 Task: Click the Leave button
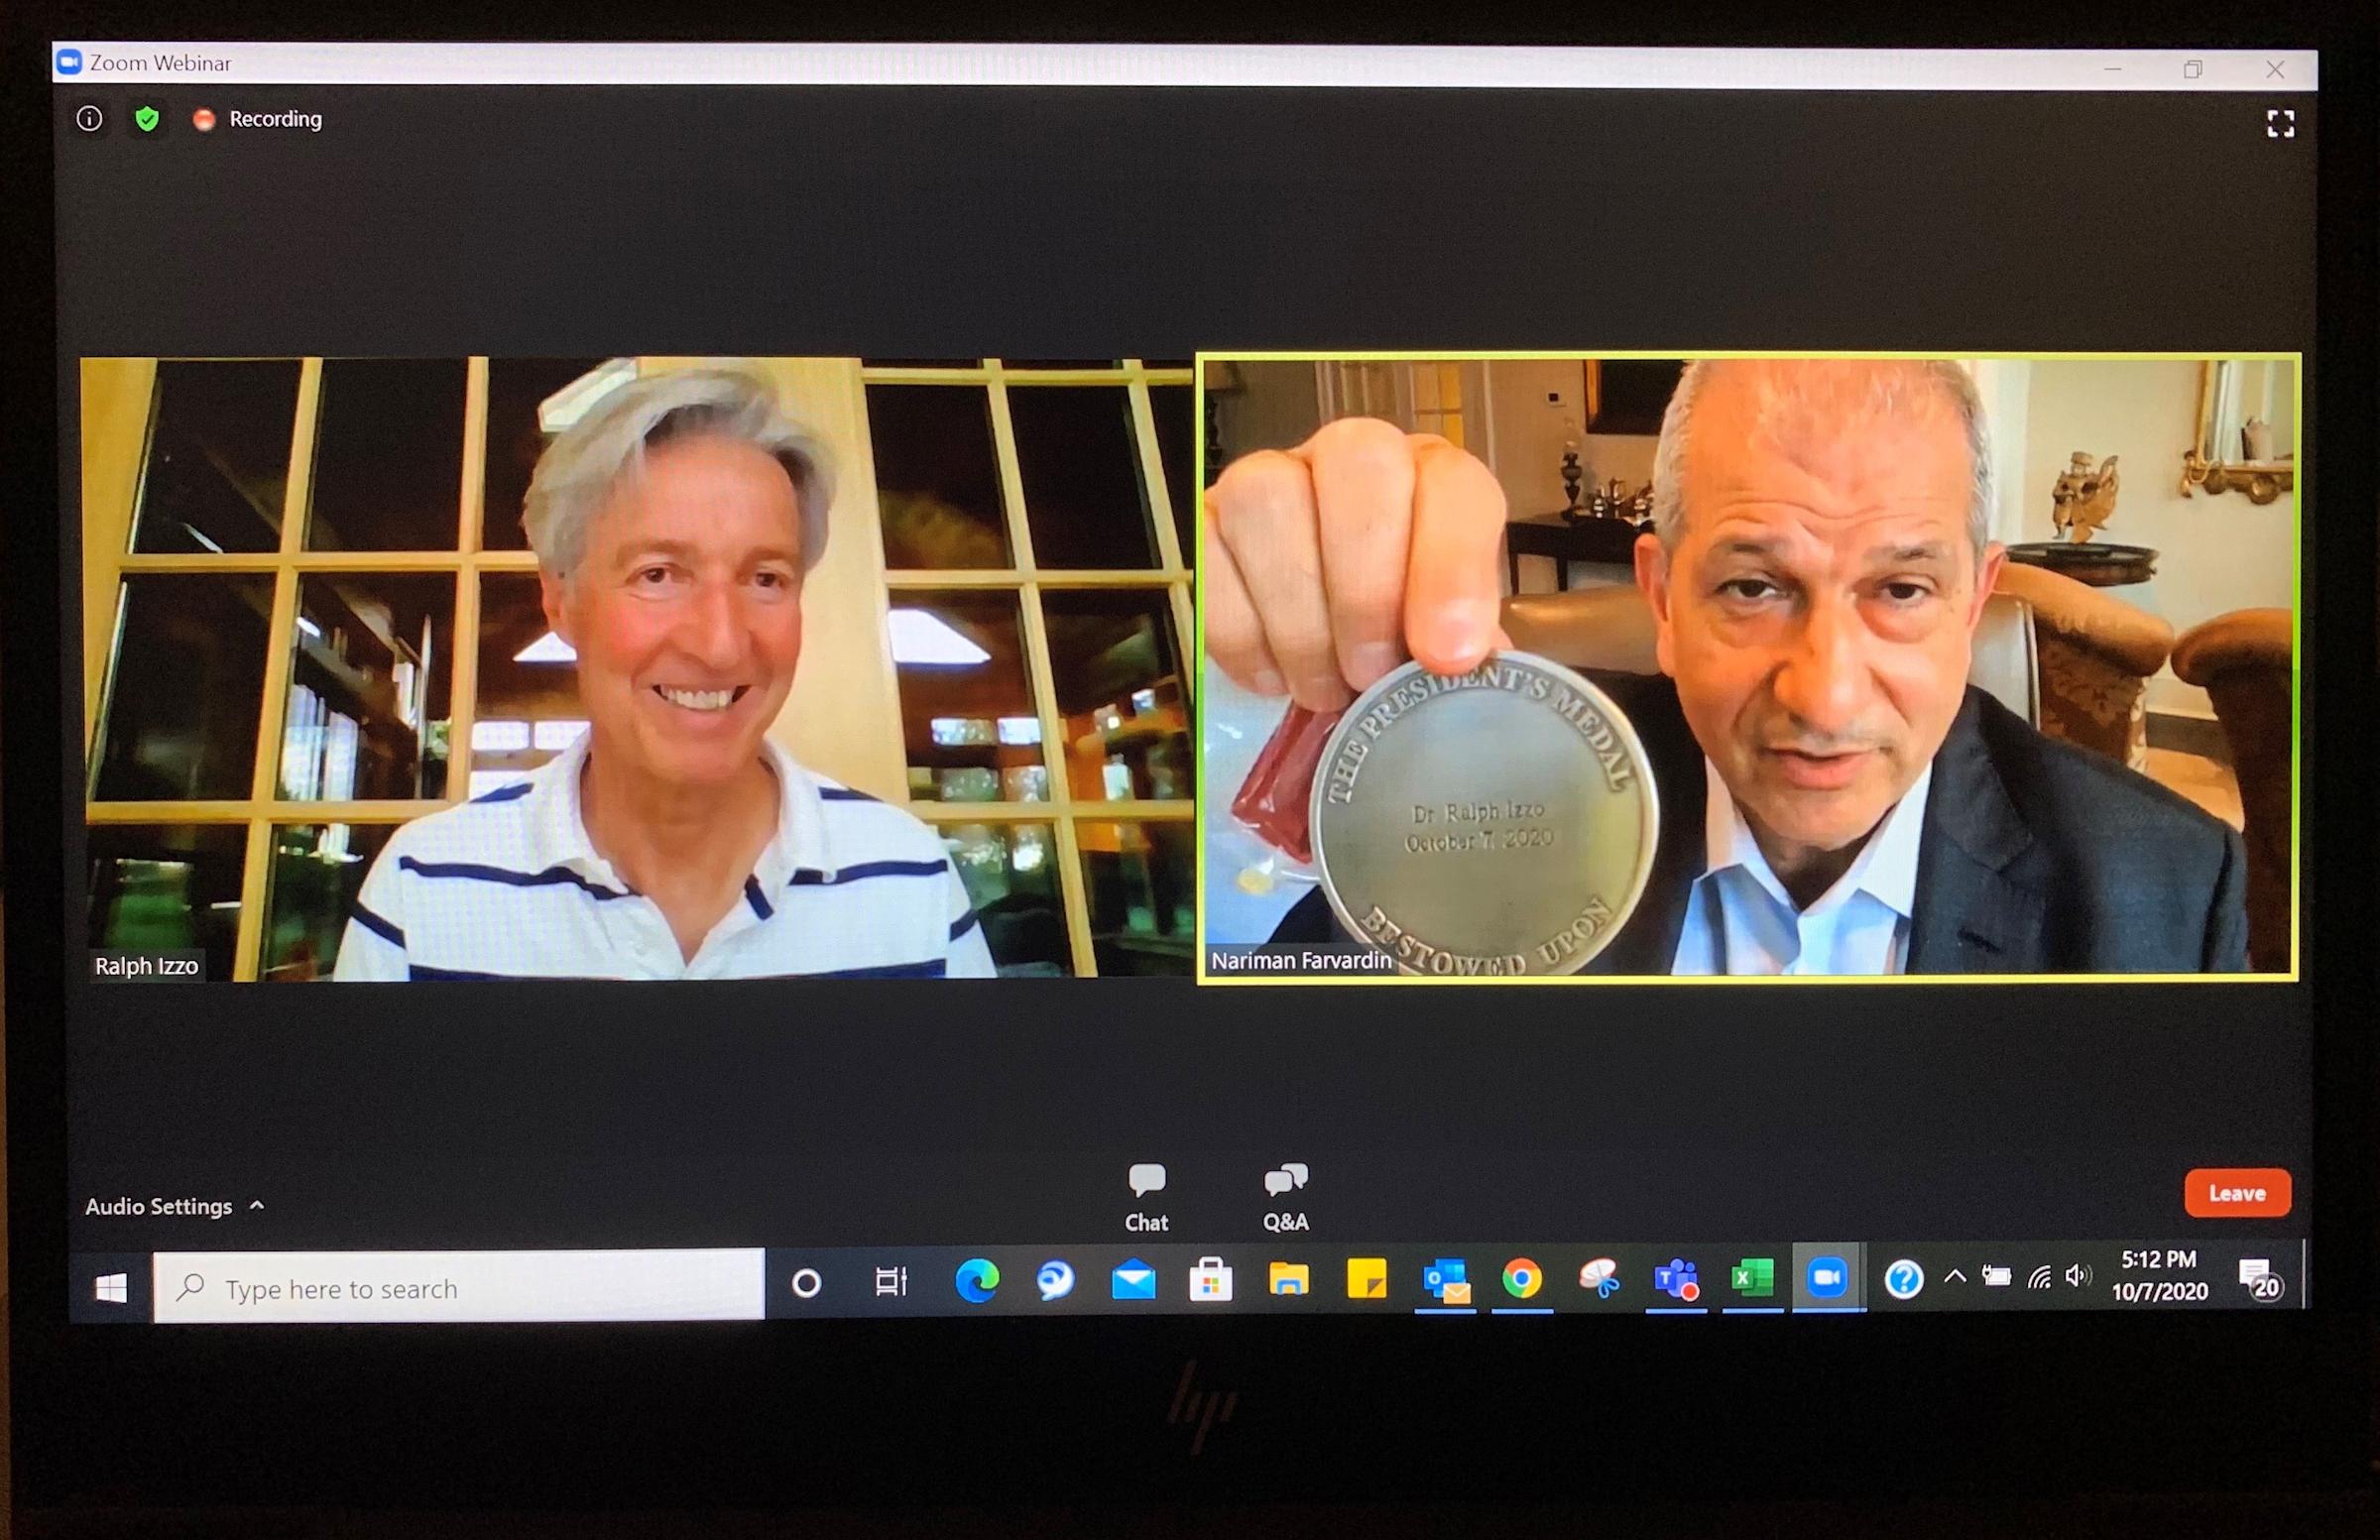click(x=2237, y=1192)
